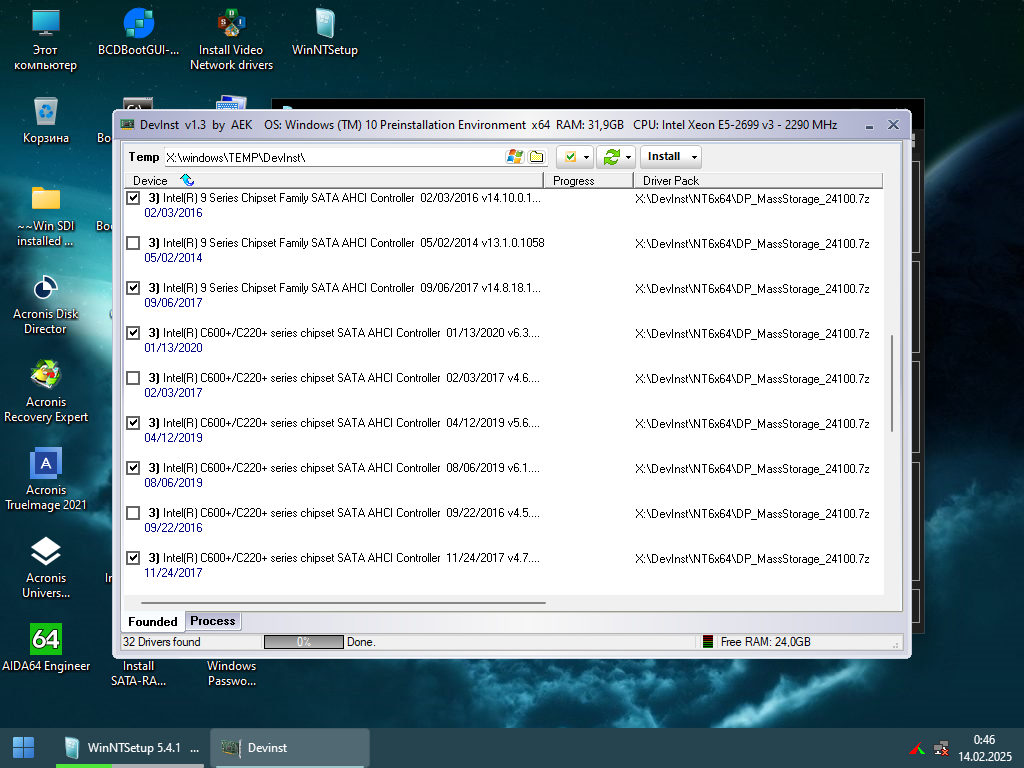The width and height of the screenshot is (1024, 768).
Task: Click the yellow checkmark selection icon
Action: (x=570, y=157)
